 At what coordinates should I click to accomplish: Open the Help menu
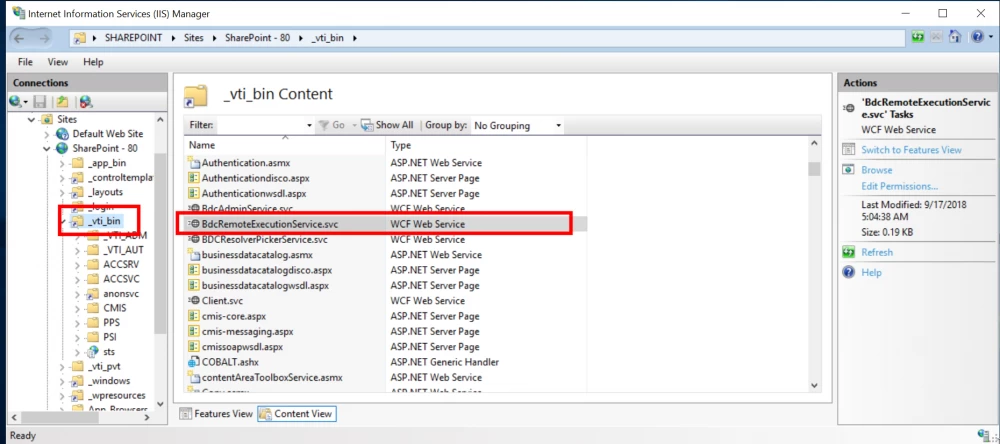coord(93,62)
